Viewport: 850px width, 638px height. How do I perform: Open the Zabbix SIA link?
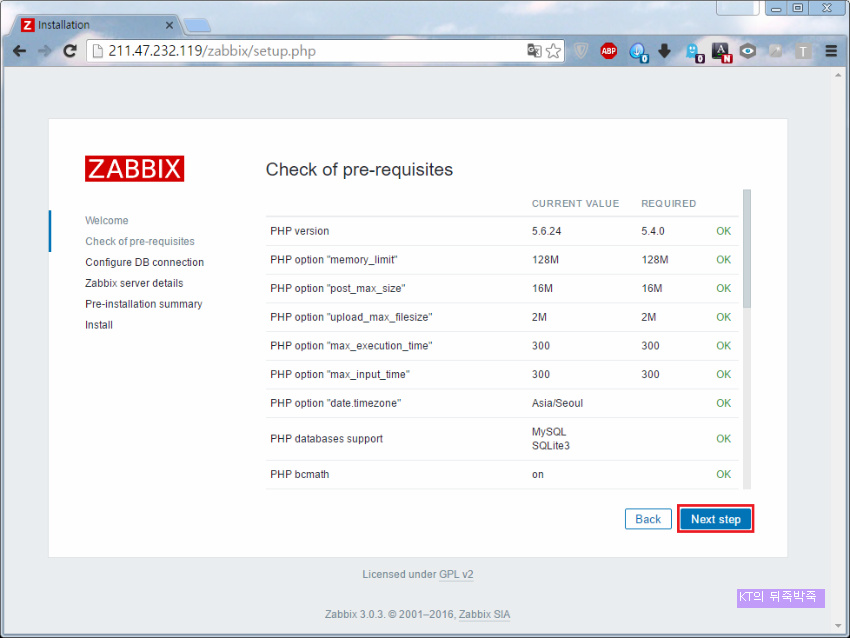coord(484,615)
